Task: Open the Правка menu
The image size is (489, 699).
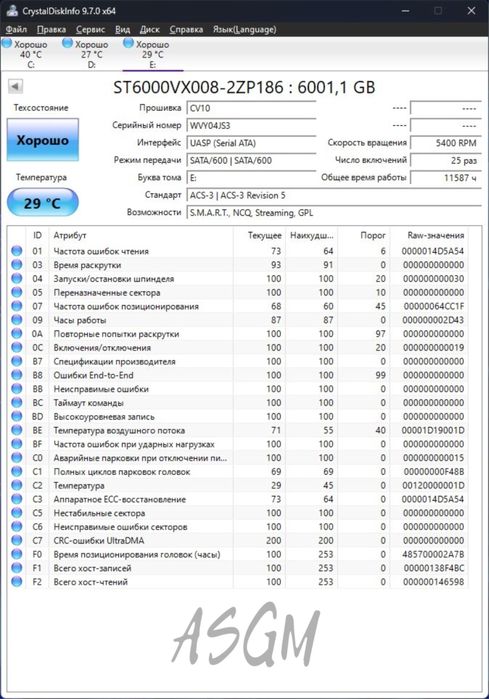Action: (x=51, y=29)
